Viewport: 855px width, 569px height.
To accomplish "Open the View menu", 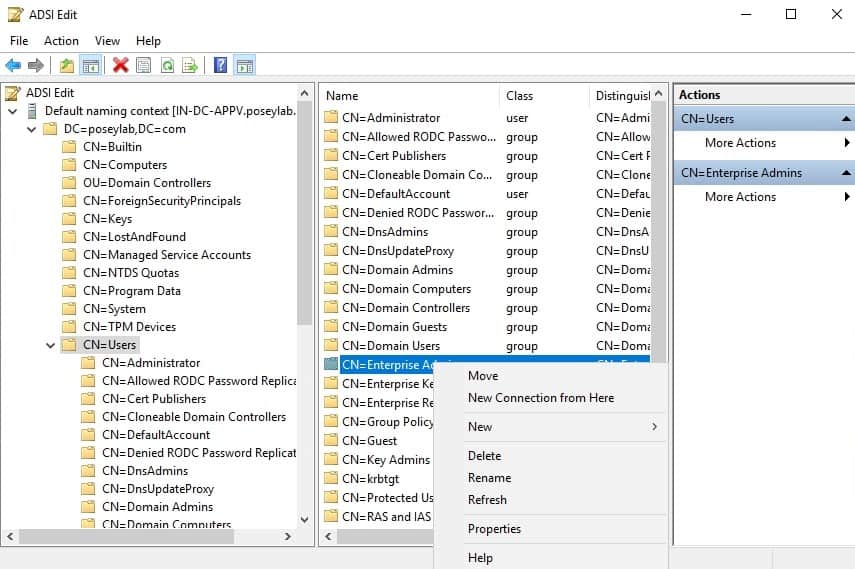I will (107, 41).
